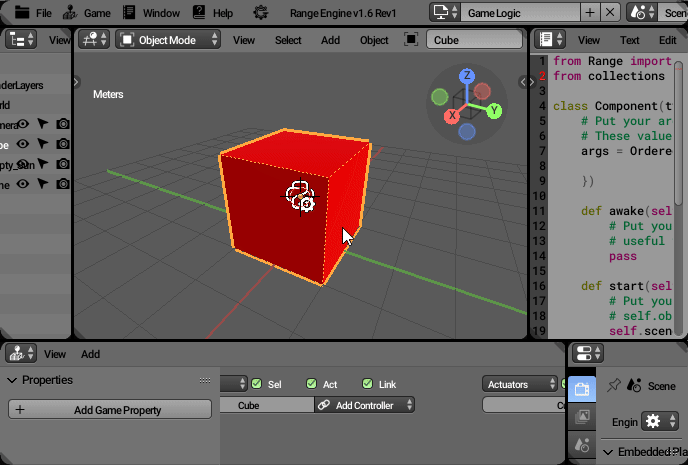Viewport: 688px width, 465px height.
Task: Collapse the Properties panel section
Action: [13, 380]
